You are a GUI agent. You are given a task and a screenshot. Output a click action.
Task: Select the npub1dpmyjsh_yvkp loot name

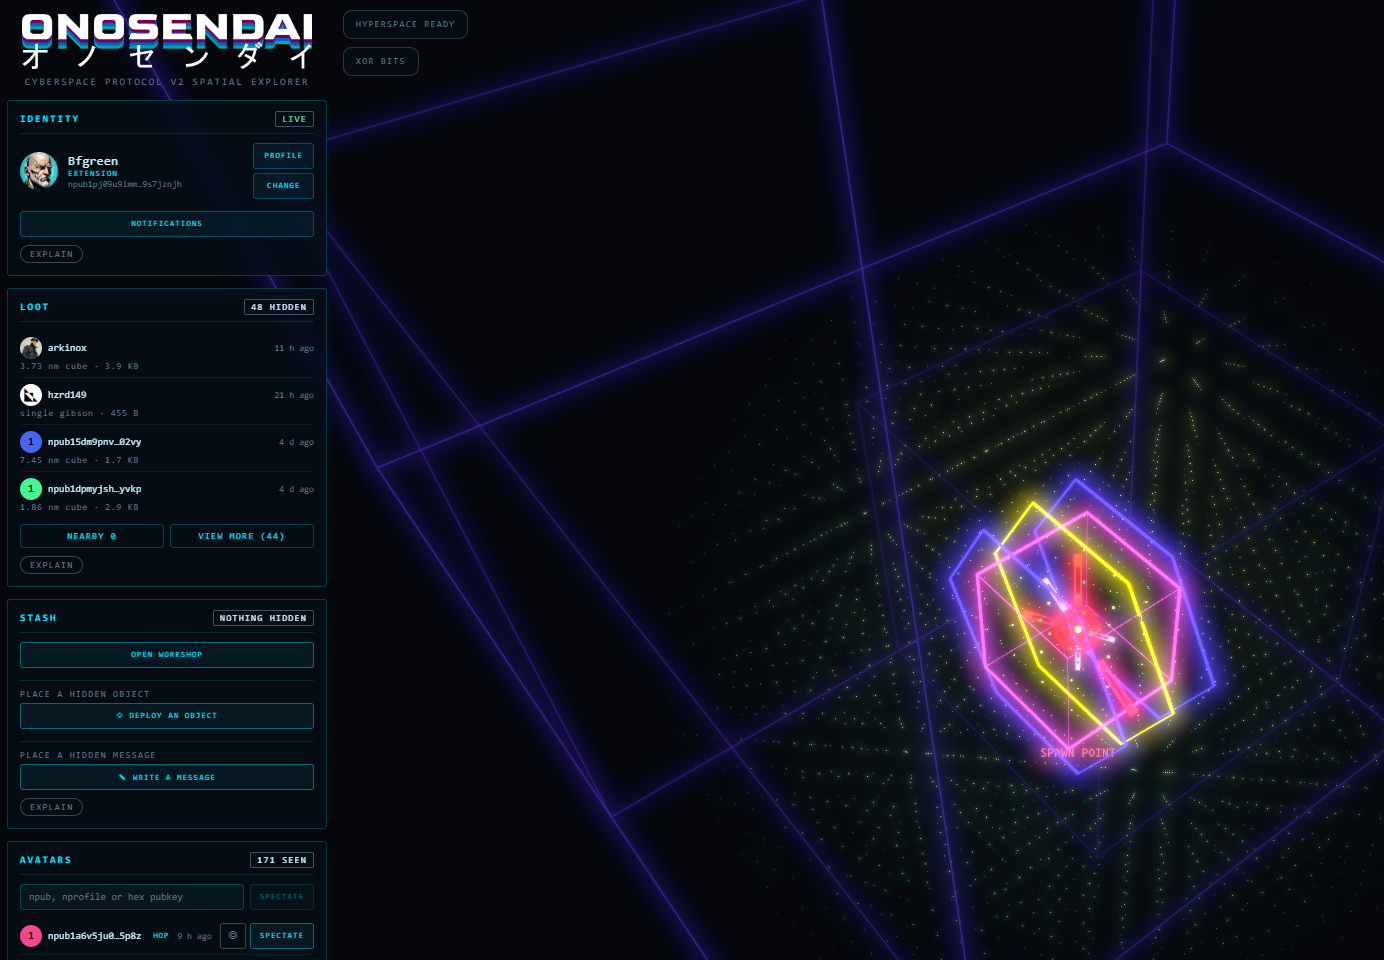click(95, 489)
